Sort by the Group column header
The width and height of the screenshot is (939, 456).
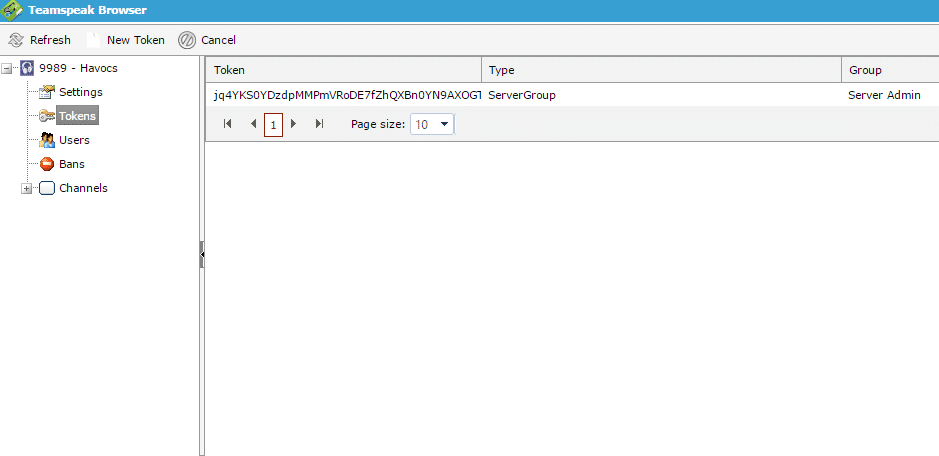click(890, 70)
